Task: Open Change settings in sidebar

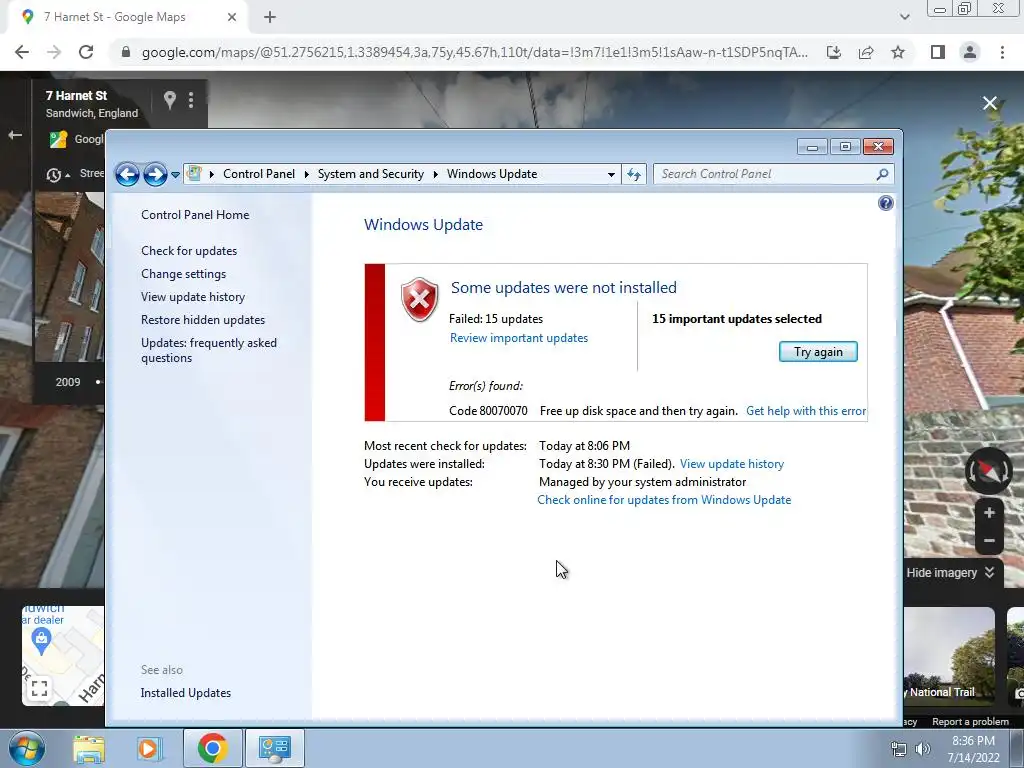Action: [184, 274]
